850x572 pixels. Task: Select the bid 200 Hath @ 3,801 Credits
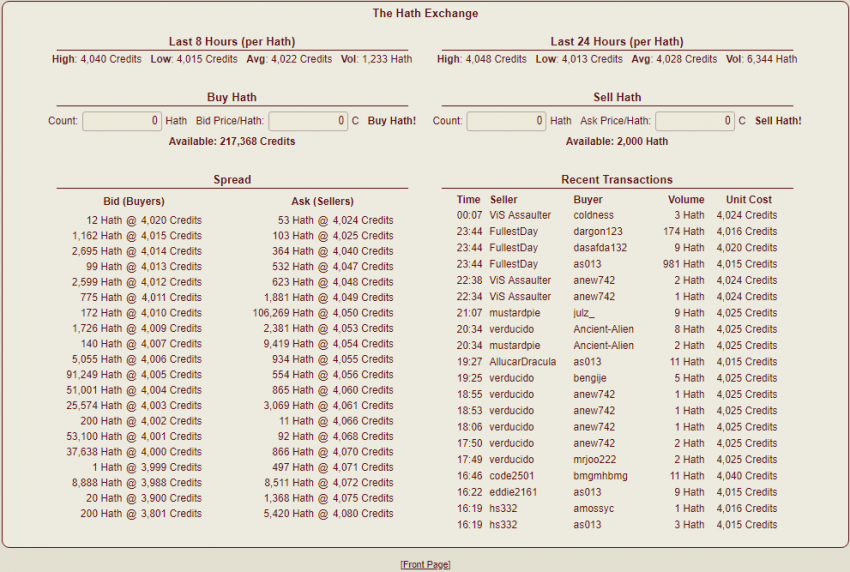pos(140,513)
